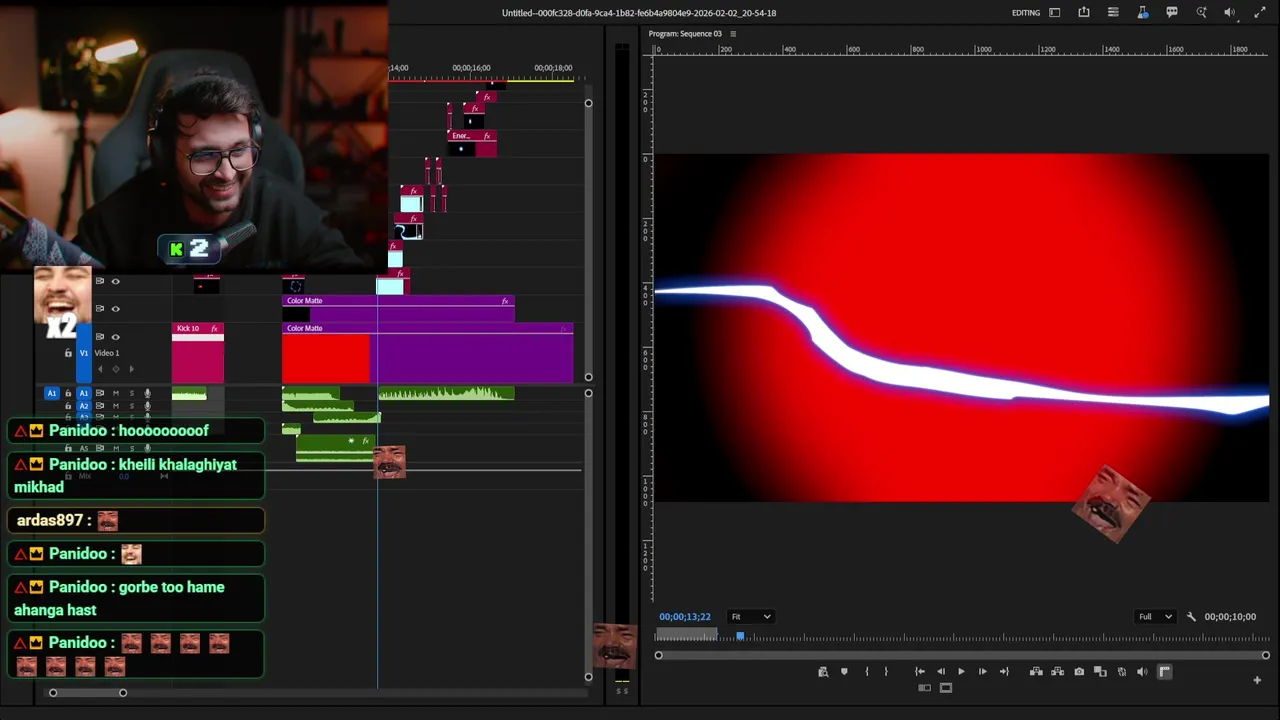The image size is (1280, 720).
Task: Click the full screen arrows icon
Action: [x=1260, y=13]
